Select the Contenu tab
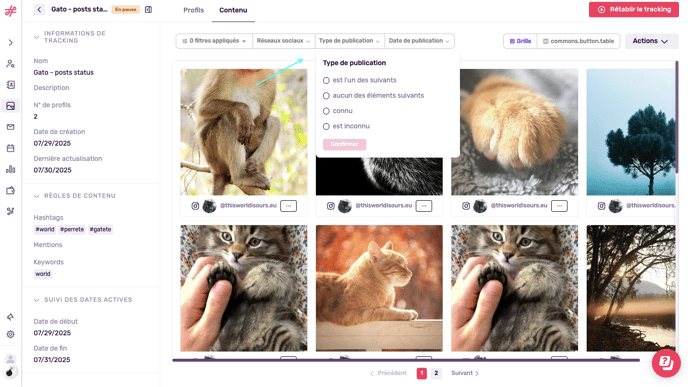688x387 pixels. coord(233,10)
